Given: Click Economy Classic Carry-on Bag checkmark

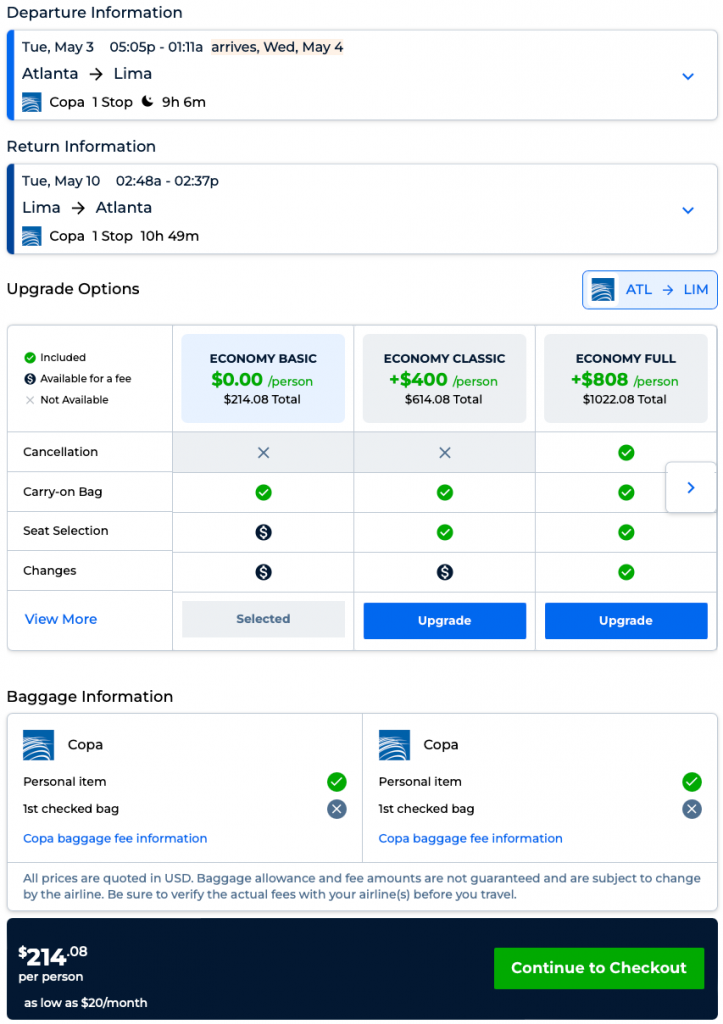Looking at the screenshot, I should 445,492.
